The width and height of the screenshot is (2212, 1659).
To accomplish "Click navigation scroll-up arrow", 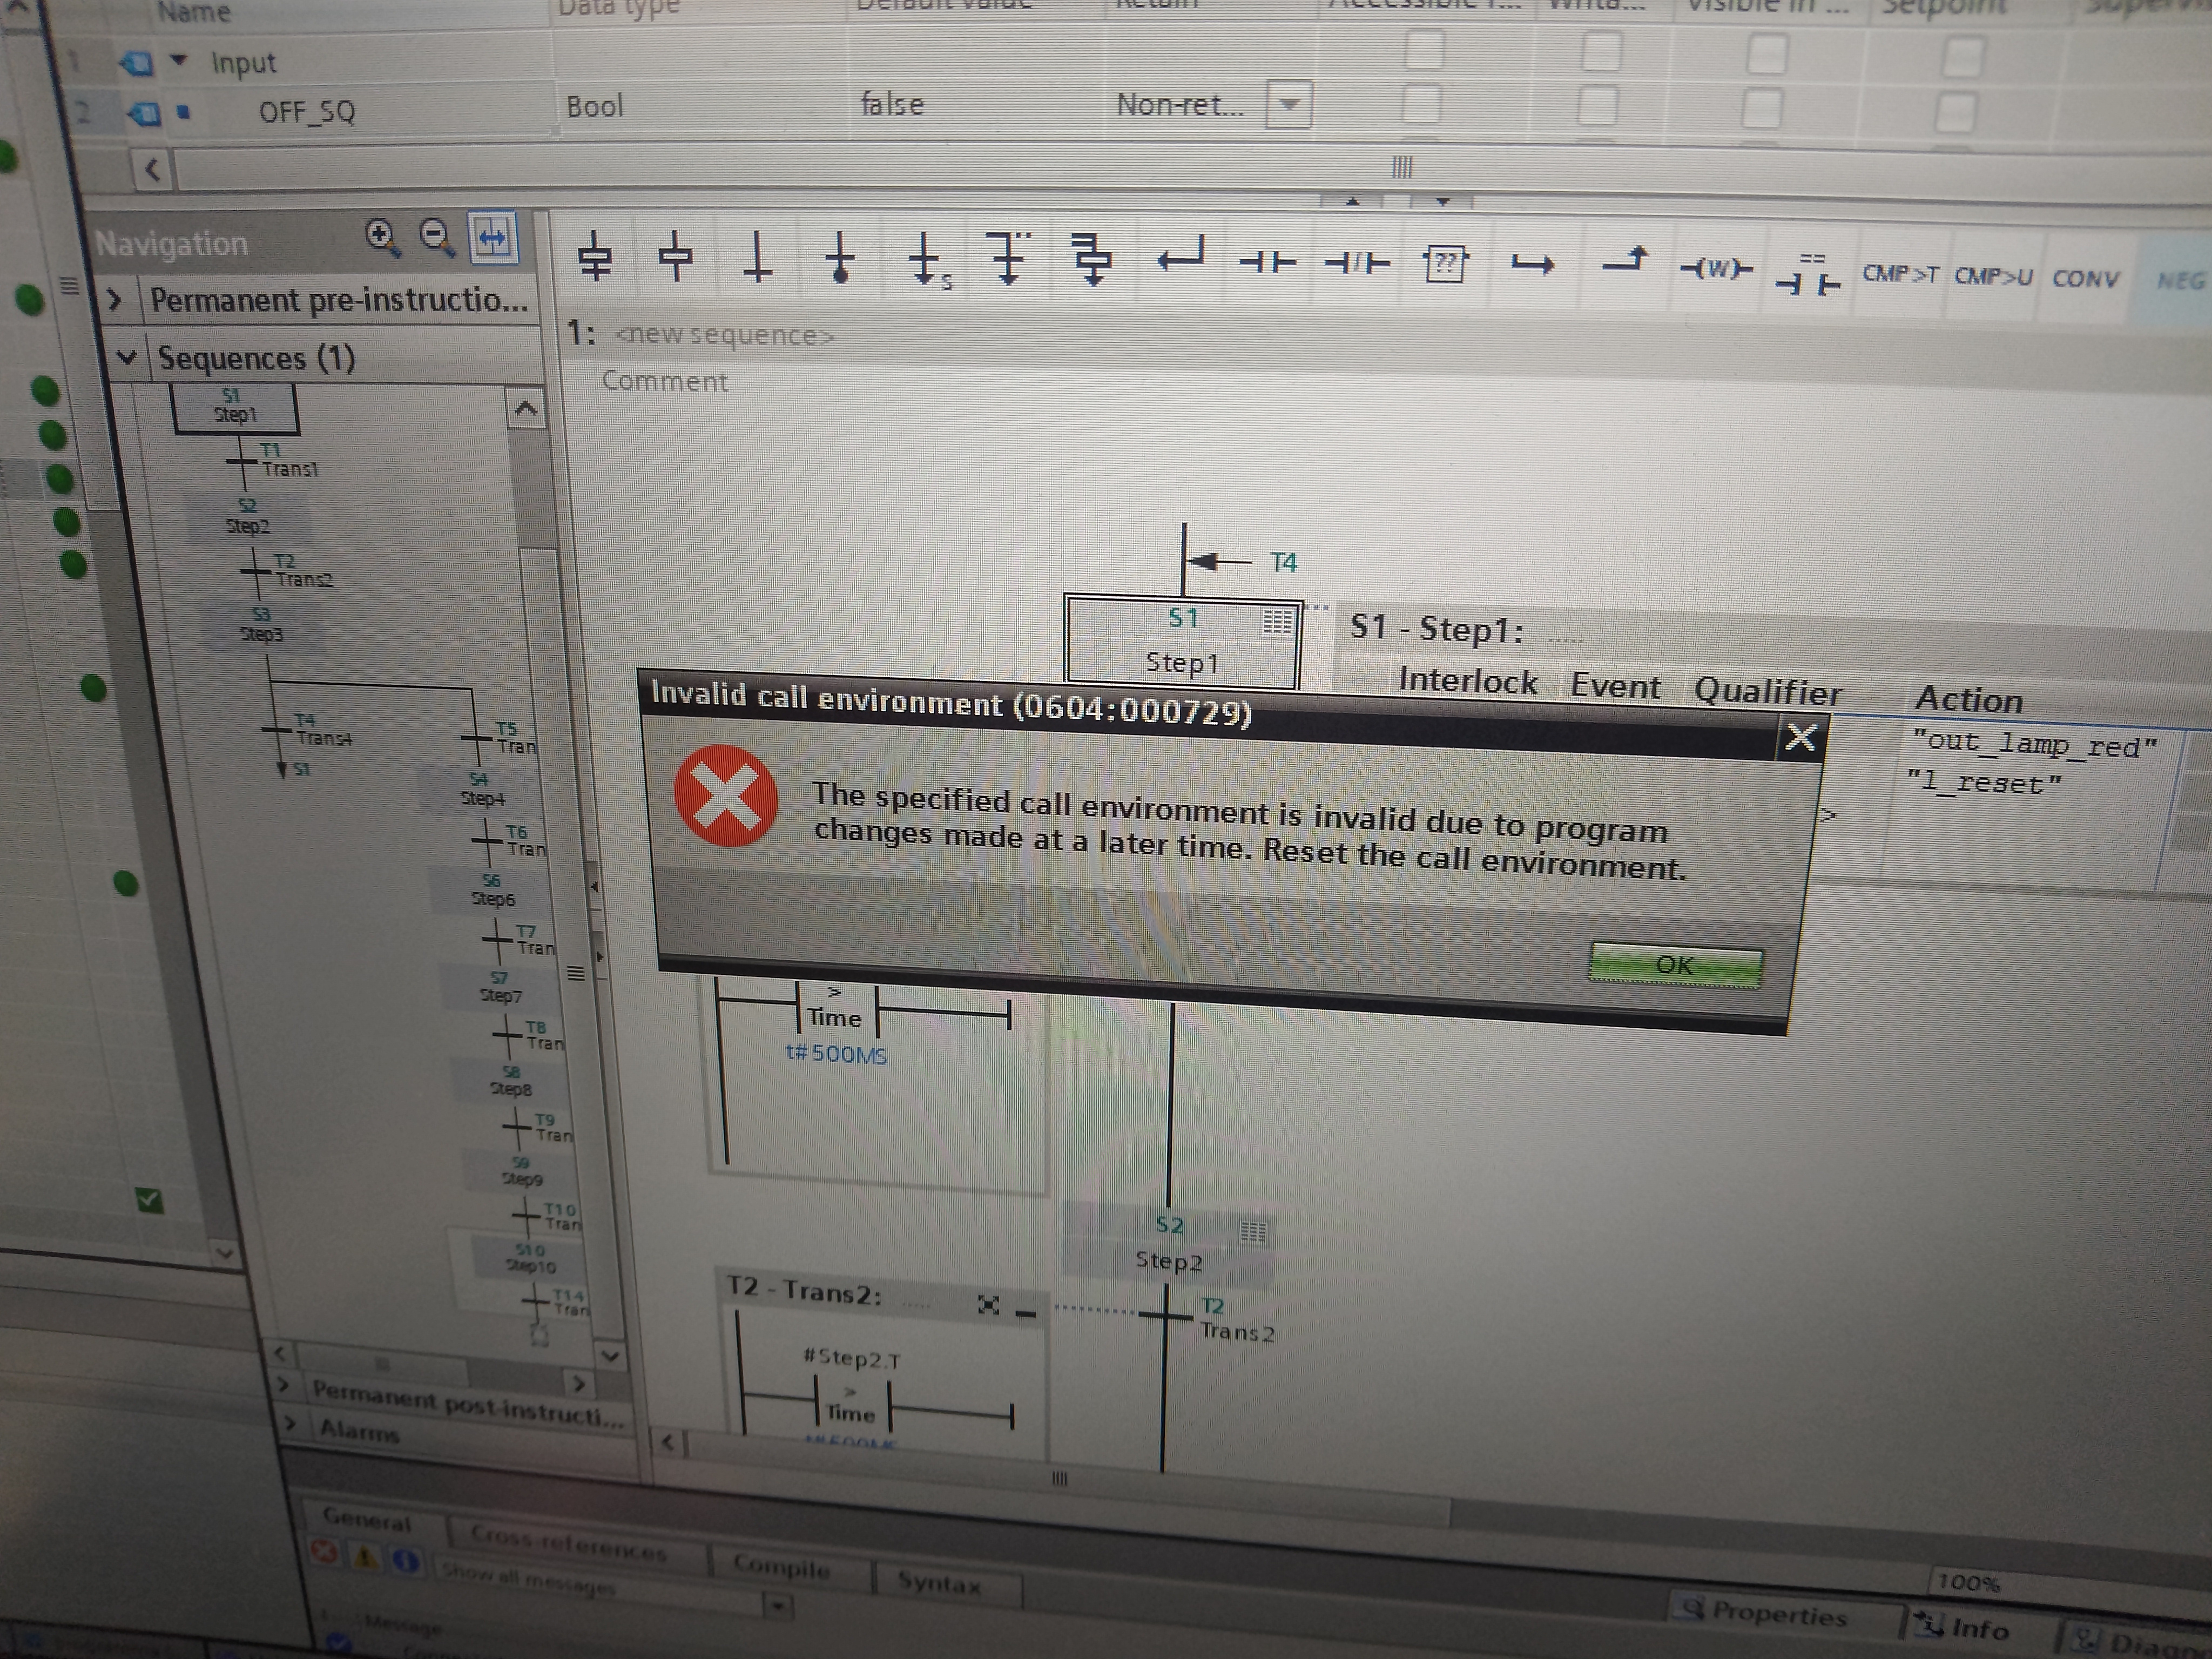I will (x=526, y=409).
